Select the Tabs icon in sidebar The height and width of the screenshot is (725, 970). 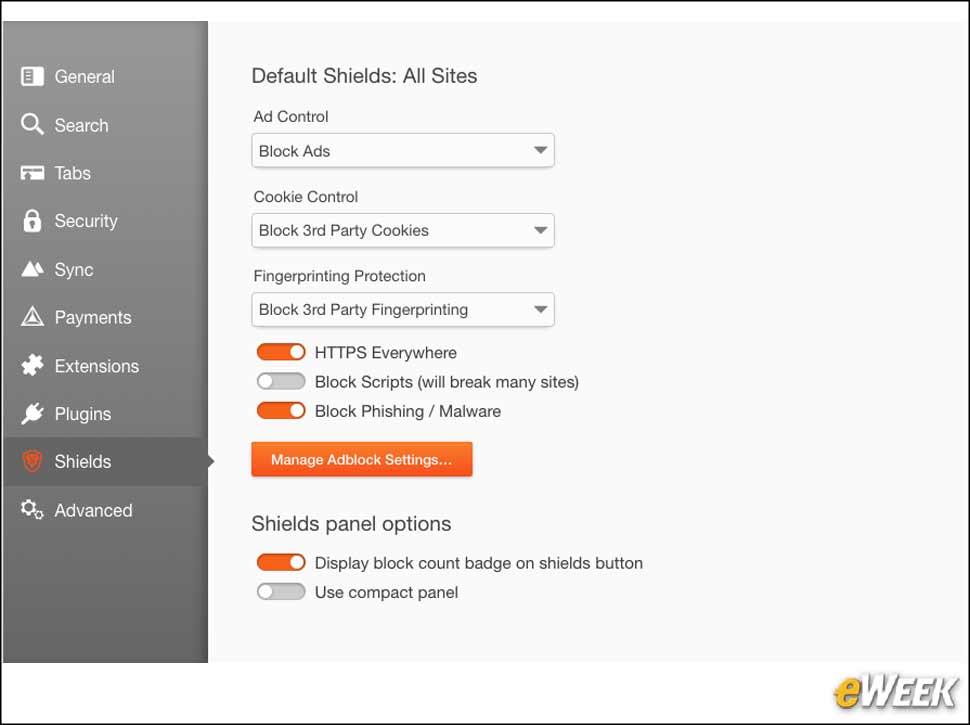coord(32,173)
